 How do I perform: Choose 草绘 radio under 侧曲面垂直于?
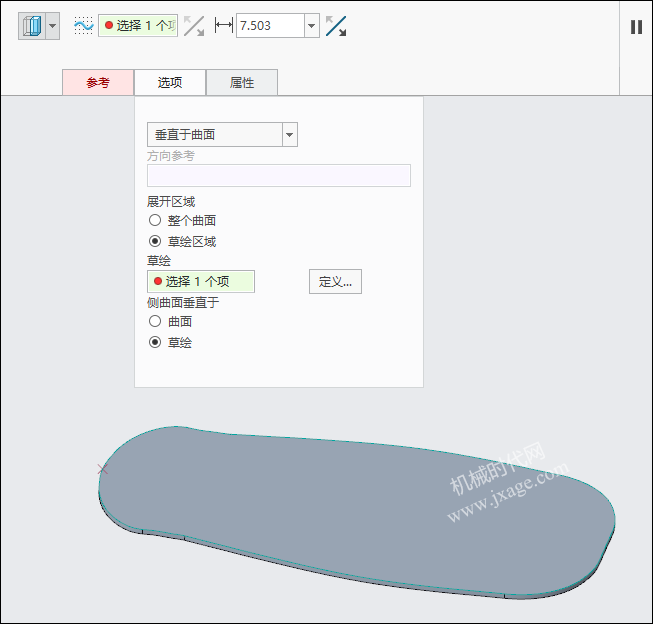[155, 342]
